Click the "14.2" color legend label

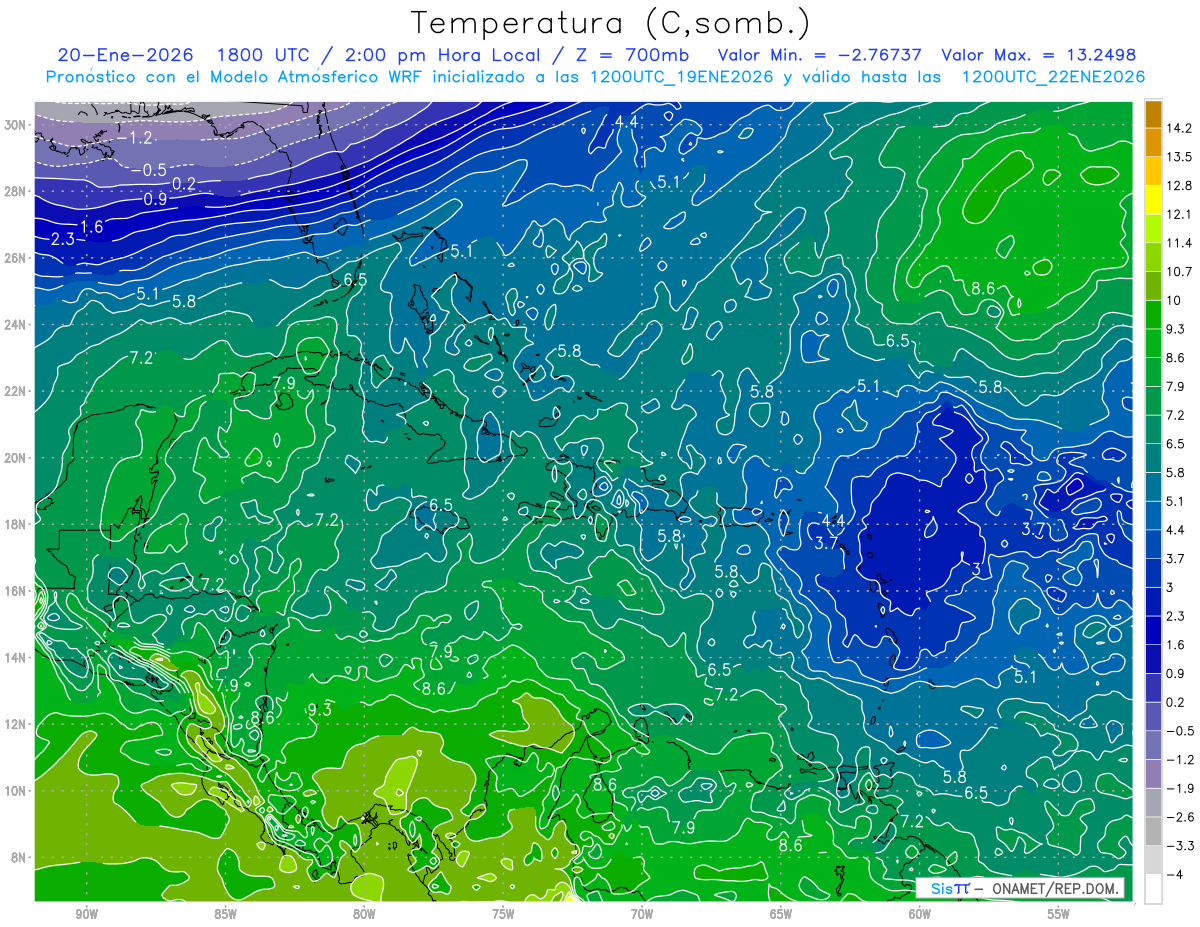click(1180, 128)
